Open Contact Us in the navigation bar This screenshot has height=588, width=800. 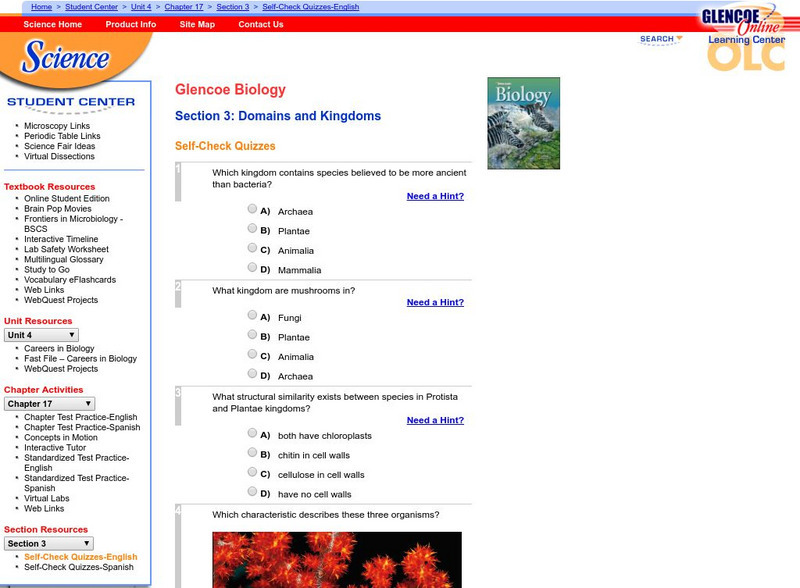click(x=261, y=24)
